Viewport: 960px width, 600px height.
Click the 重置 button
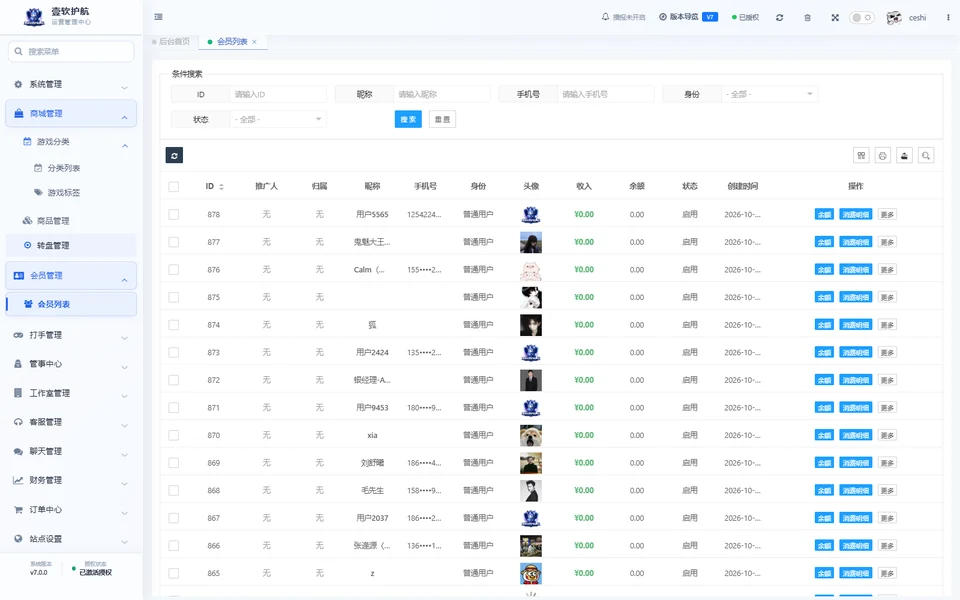point(442,119)
